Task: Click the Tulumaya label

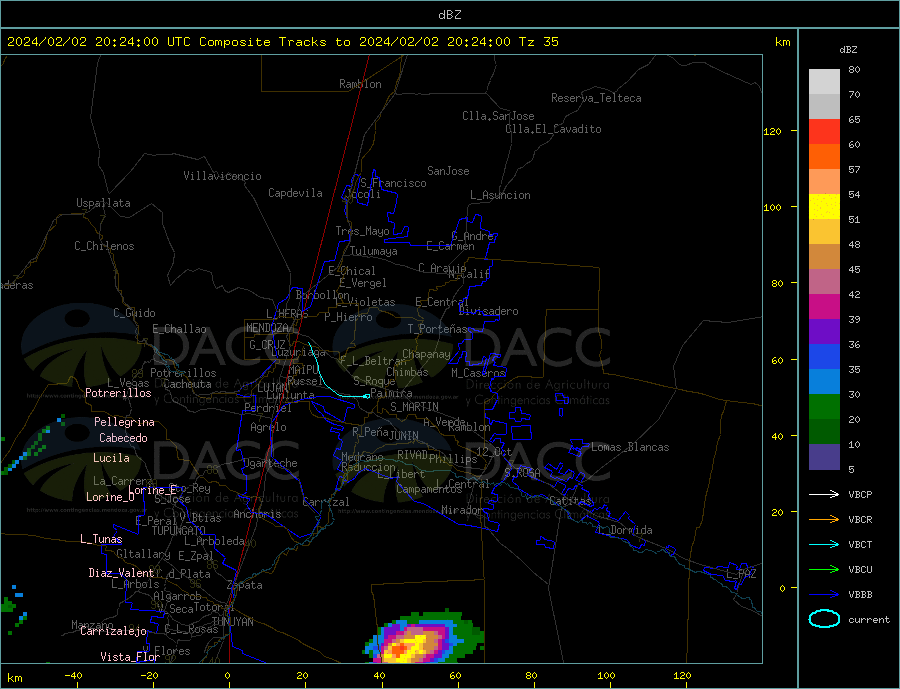Action: tap(374, 251)
